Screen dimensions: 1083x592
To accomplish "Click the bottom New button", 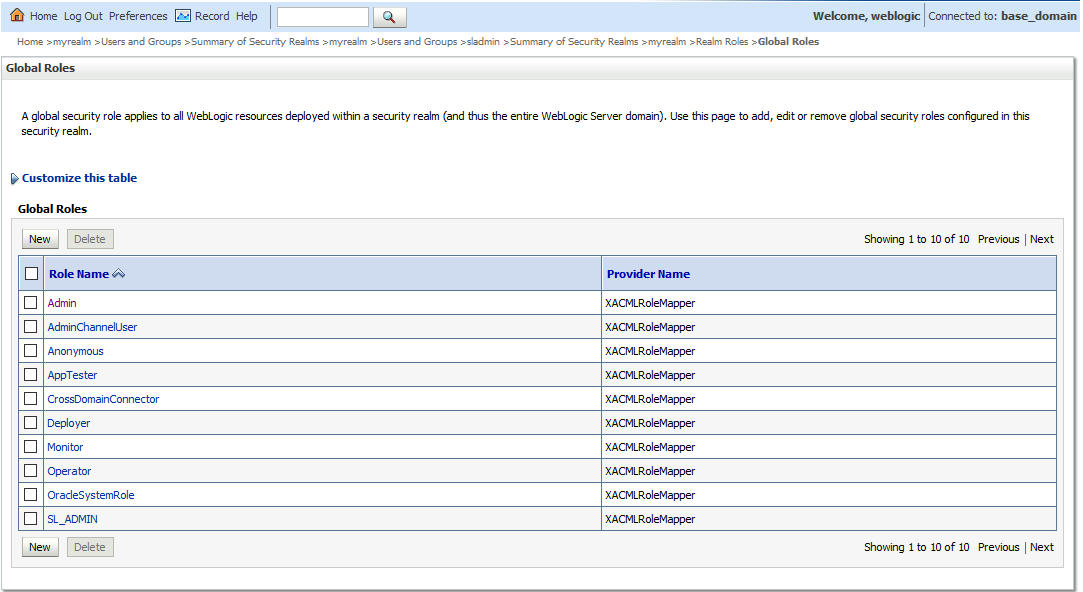I will [x=40, y=547].
